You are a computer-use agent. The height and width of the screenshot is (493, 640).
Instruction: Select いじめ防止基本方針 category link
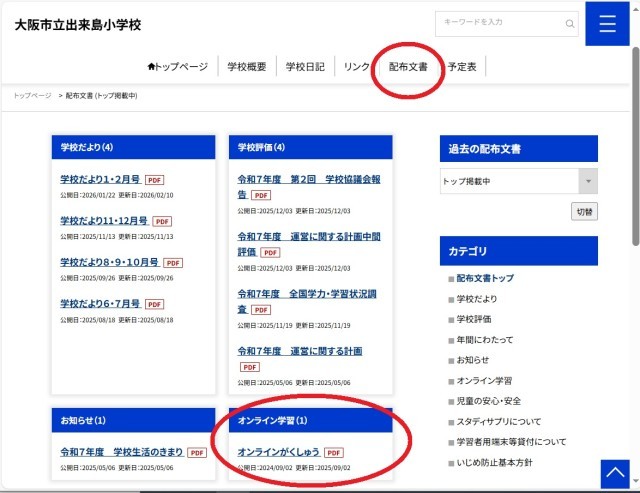494,463
